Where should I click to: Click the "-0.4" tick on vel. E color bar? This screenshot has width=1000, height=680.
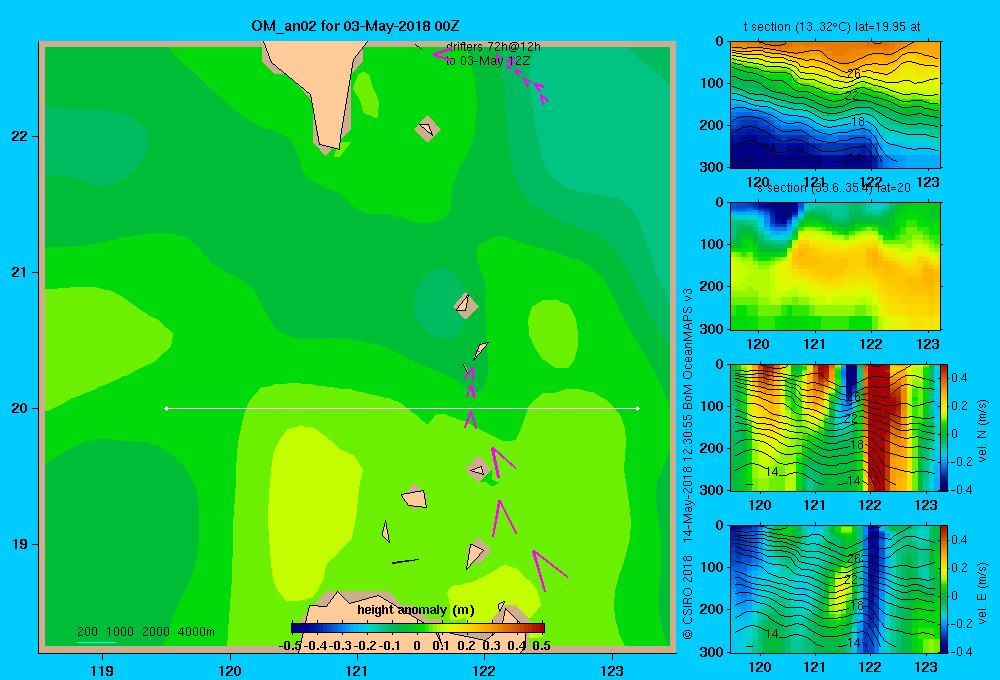[961, 651]
